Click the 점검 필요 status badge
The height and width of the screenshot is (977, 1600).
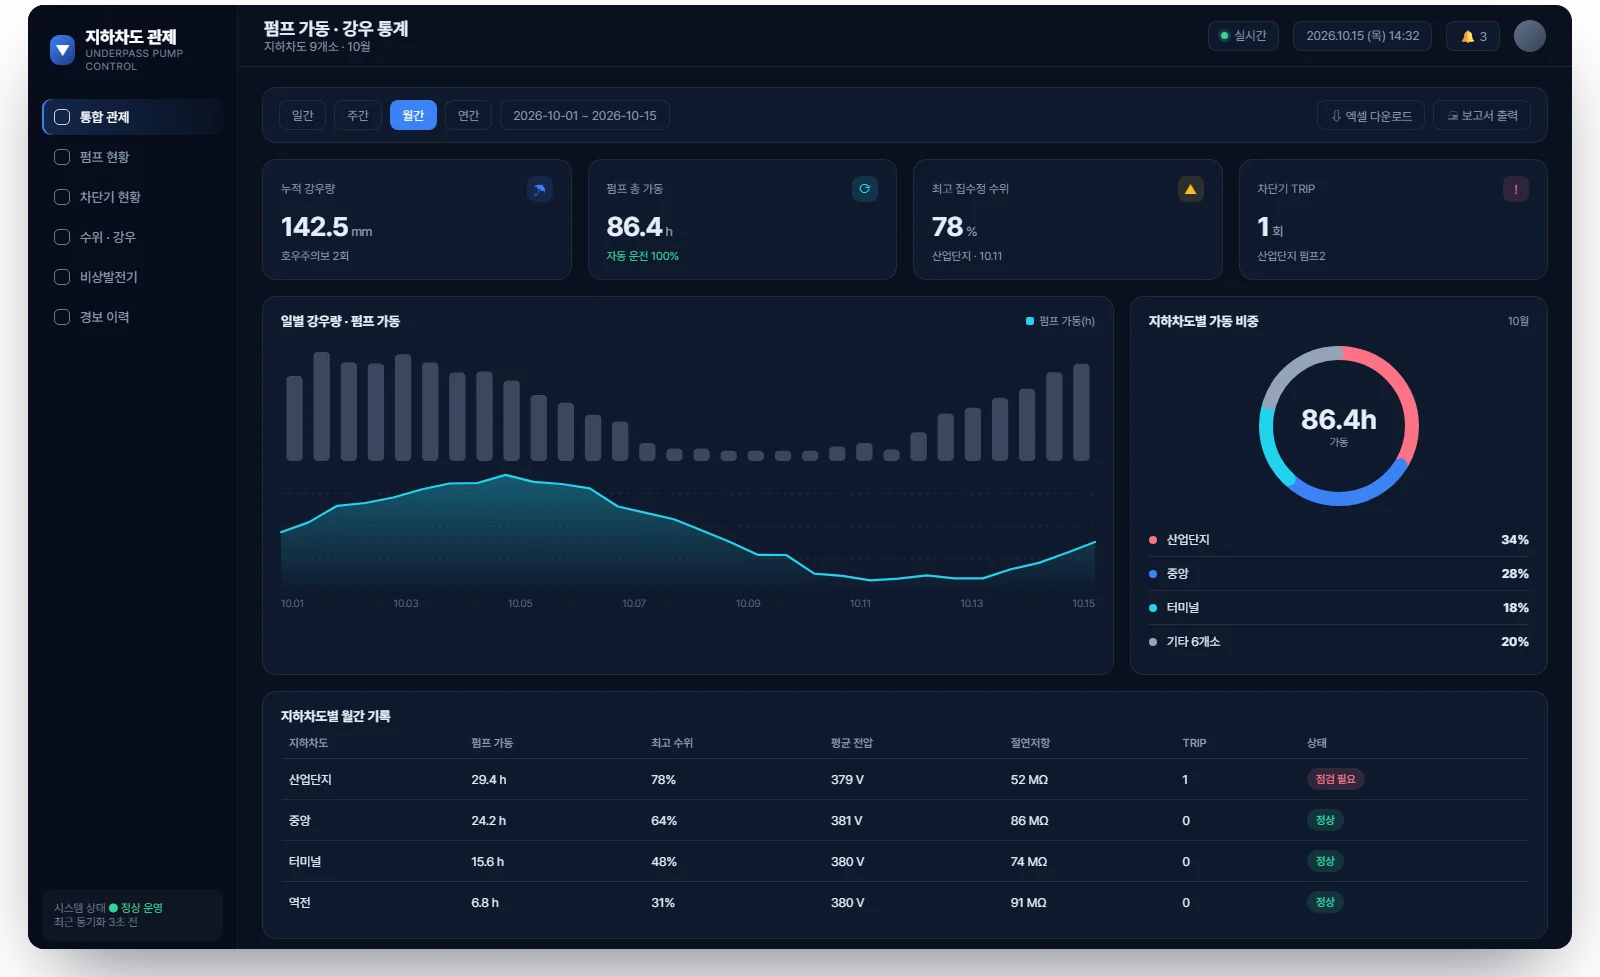click(x=1335, y=779)
